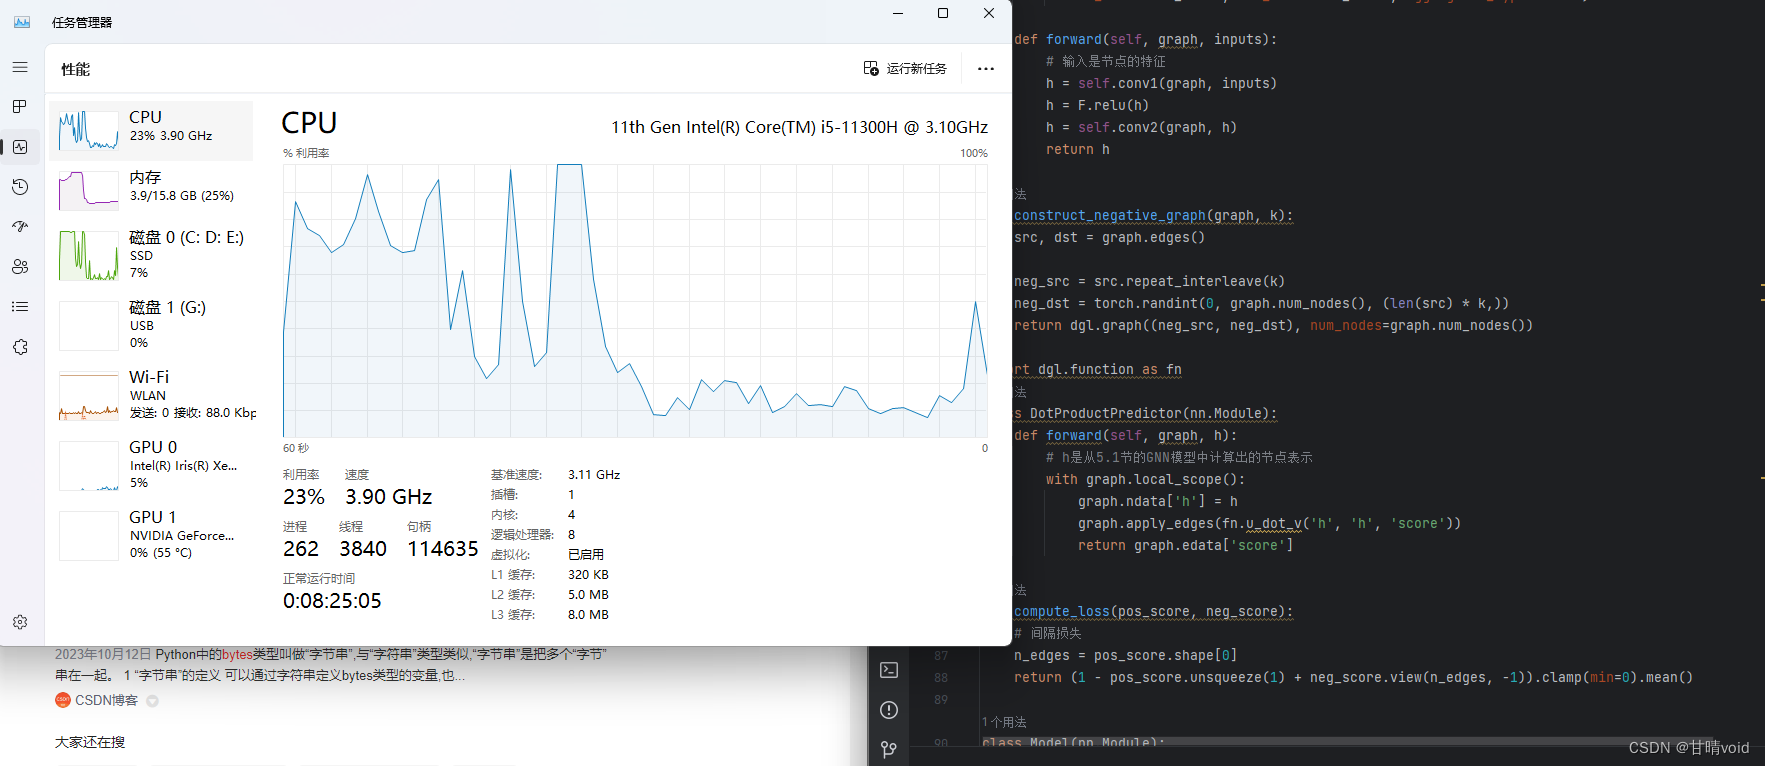Open Startup apps page icon
Image resolution: width=1765 pixels, height=766 pixels.
pyautogui.click(x=20, y=227)
